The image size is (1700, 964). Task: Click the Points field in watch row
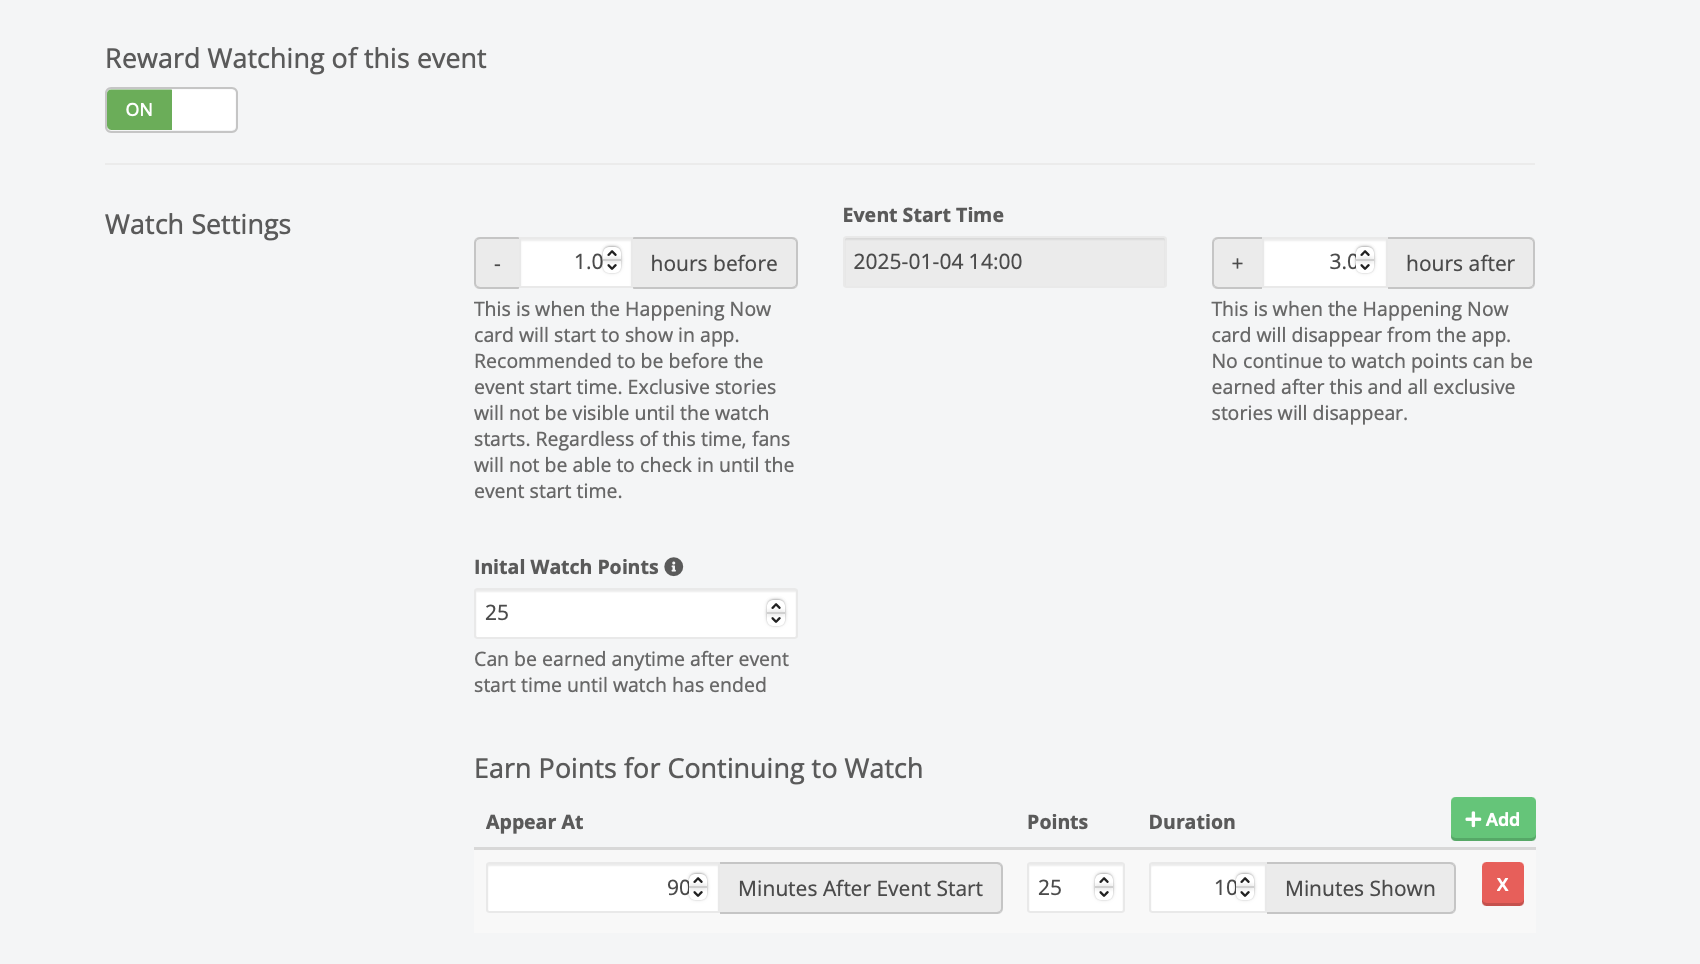point(1062,888)
